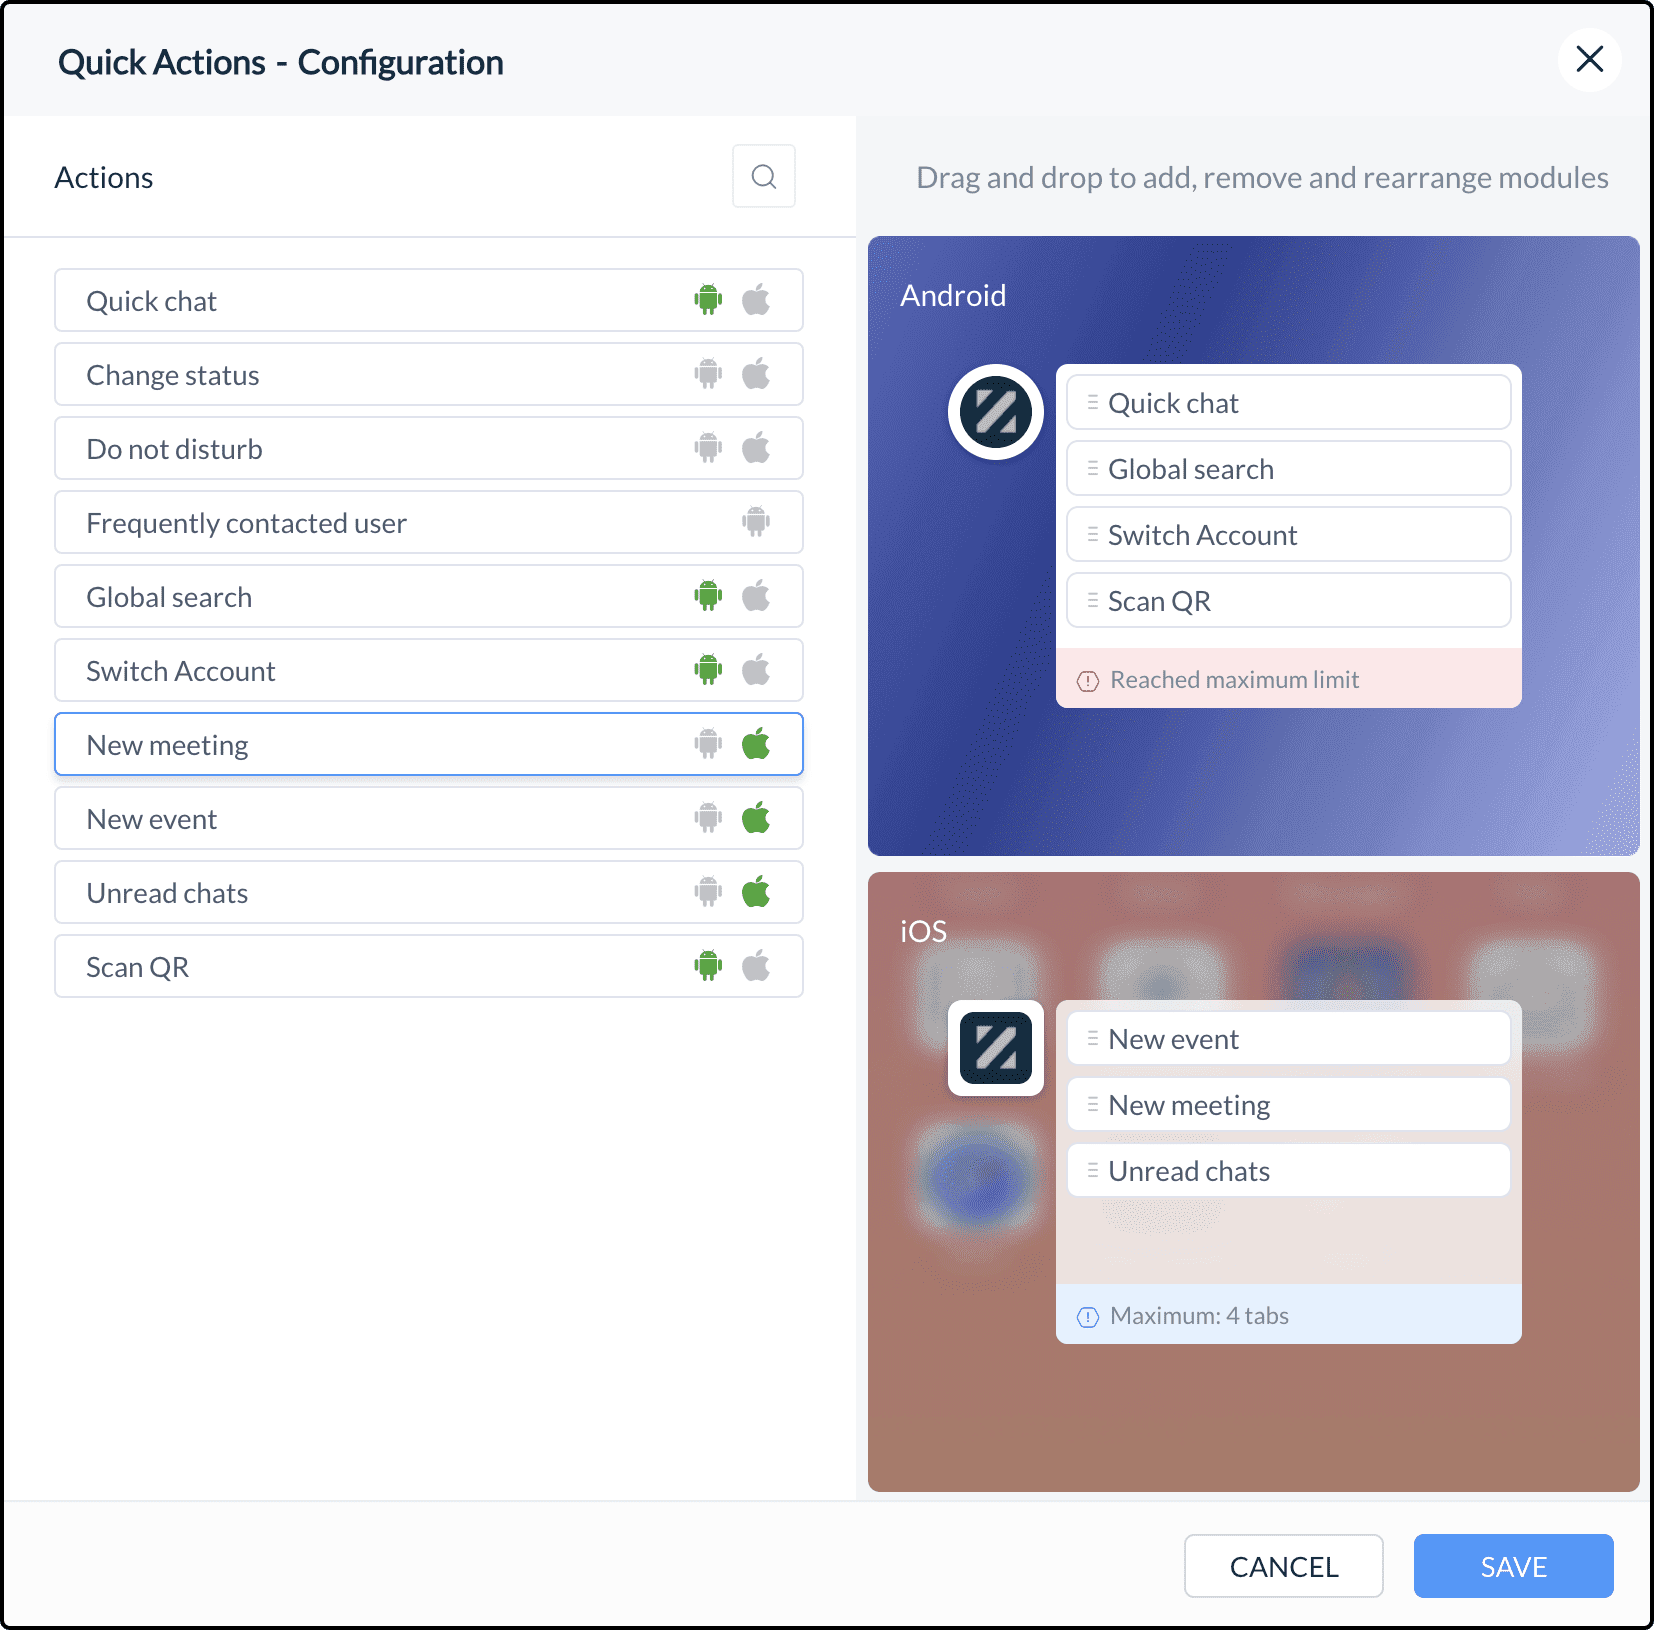Grab drag handle of New event in iOS panel
1654x1630 pixels.
[1092, 1038]
